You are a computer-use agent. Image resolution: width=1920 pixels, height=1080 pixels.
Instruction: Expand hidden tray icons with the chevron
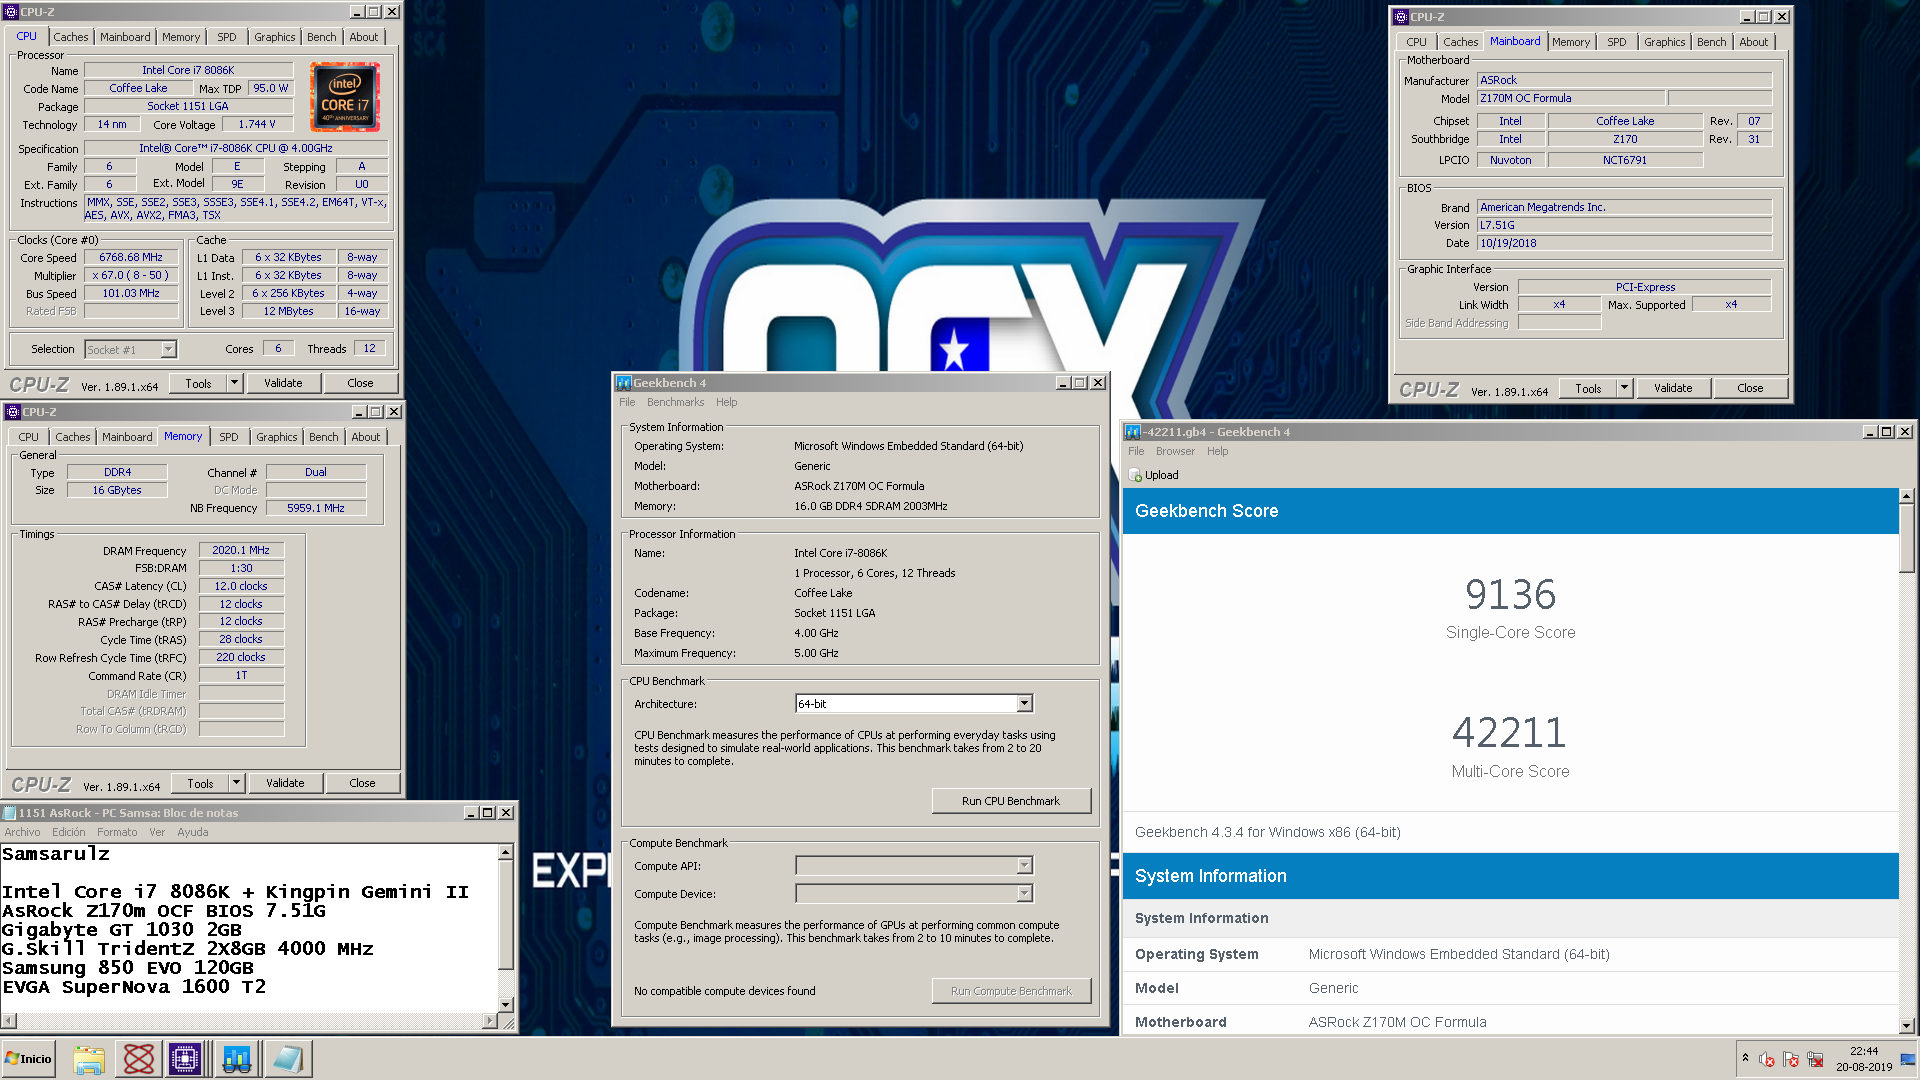(x=1745, y=1058)
